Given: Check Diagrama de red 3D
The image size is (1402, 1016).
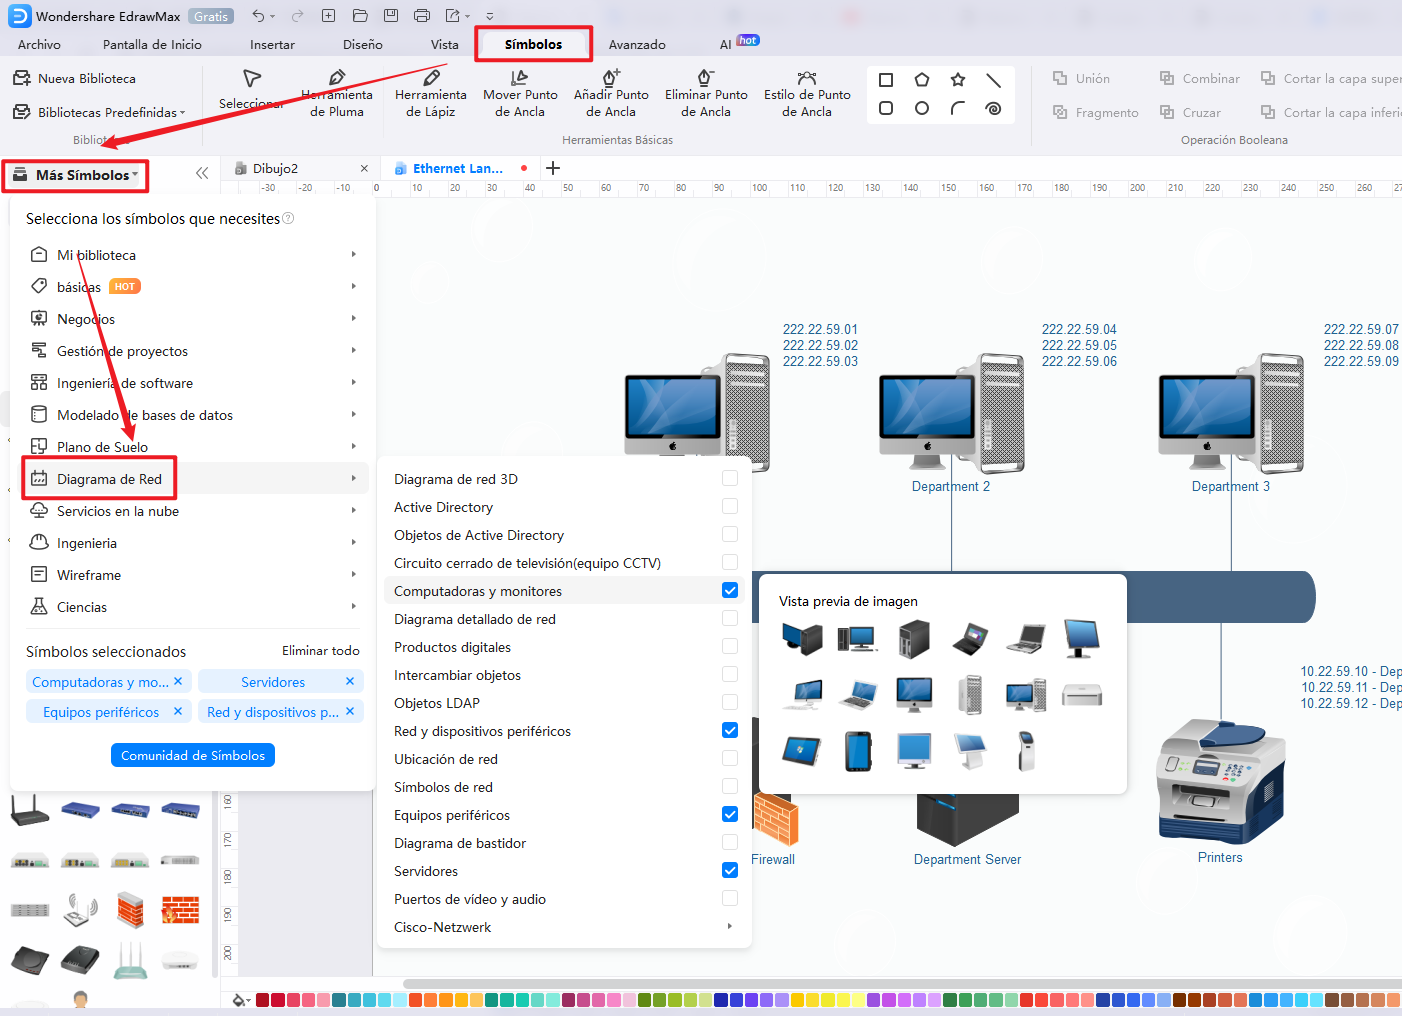Looking at the screenshot, I should (x=729, y=478).
